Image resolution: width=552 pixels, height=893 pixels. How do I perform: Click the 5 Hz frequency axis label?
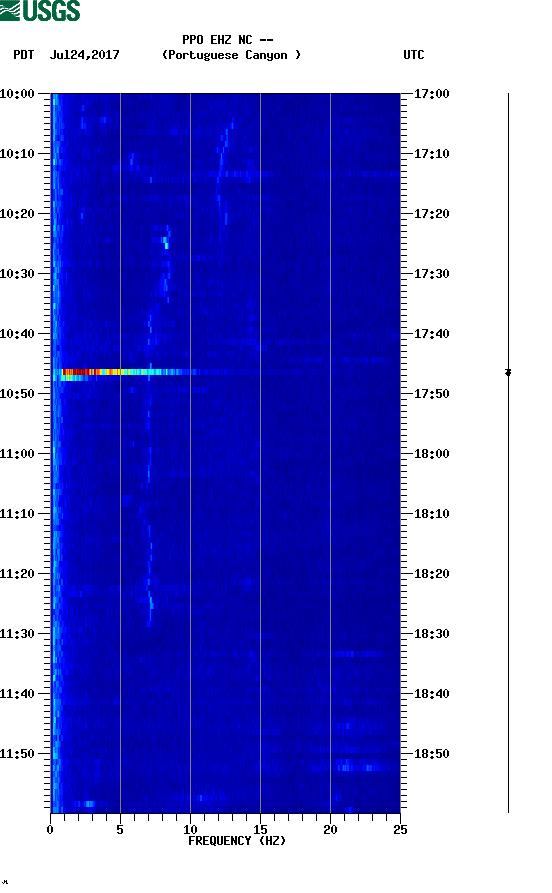coord(120,829)
